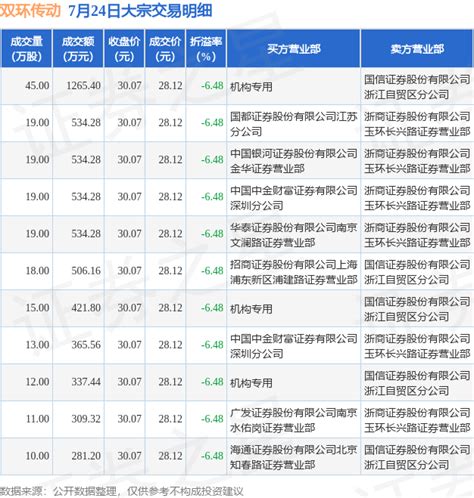
Task: Click the title text 7月24日大宗交易明细
Action: [x=140, y=11]
